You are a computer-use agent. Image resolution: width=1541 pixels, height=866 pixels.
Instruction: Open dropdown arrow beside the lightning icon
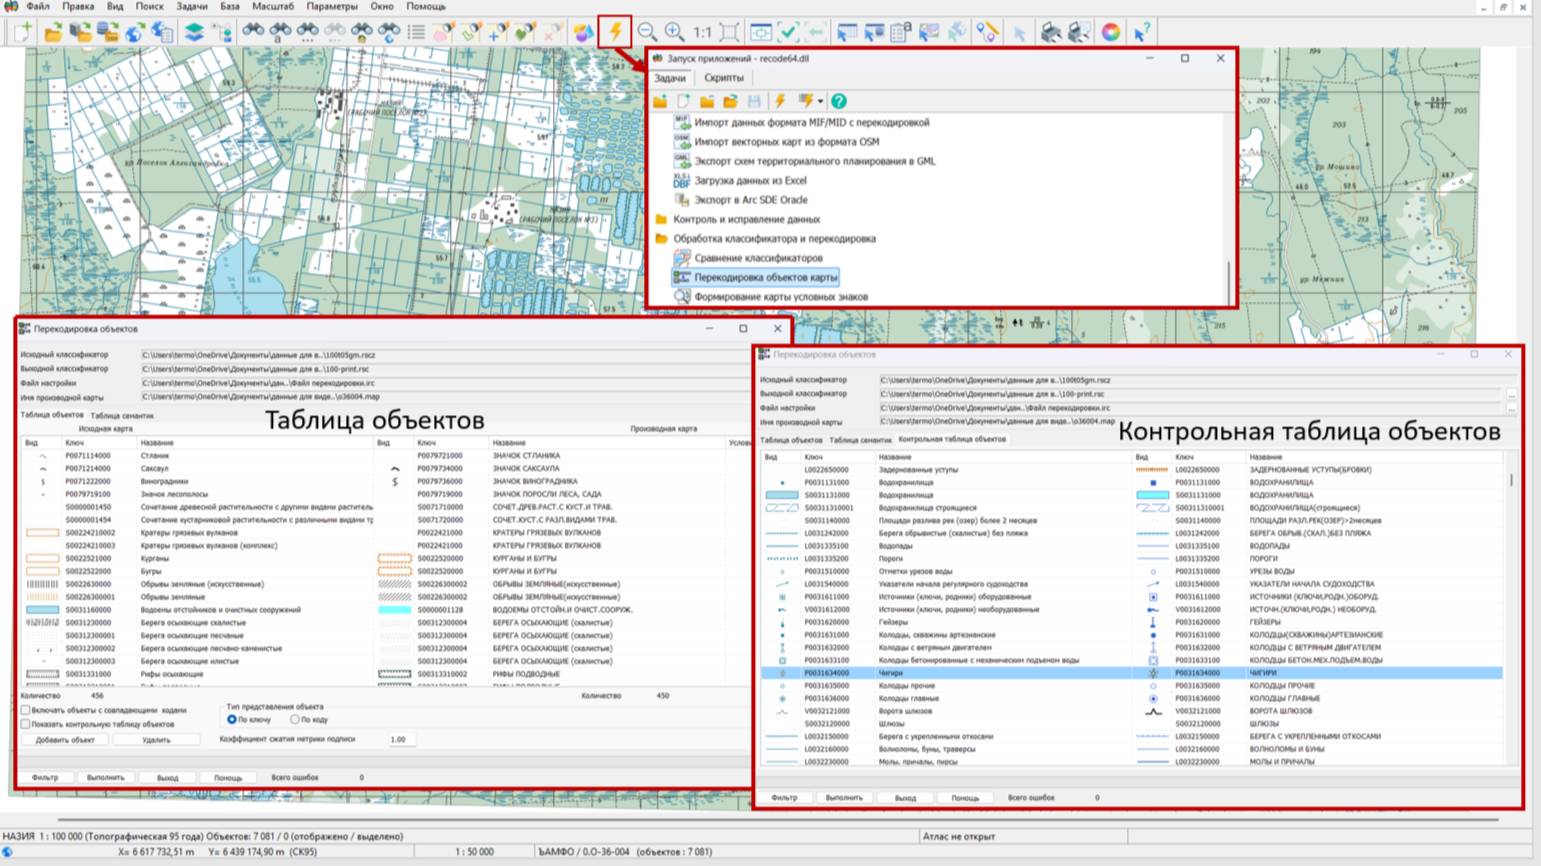pos(820,101)
